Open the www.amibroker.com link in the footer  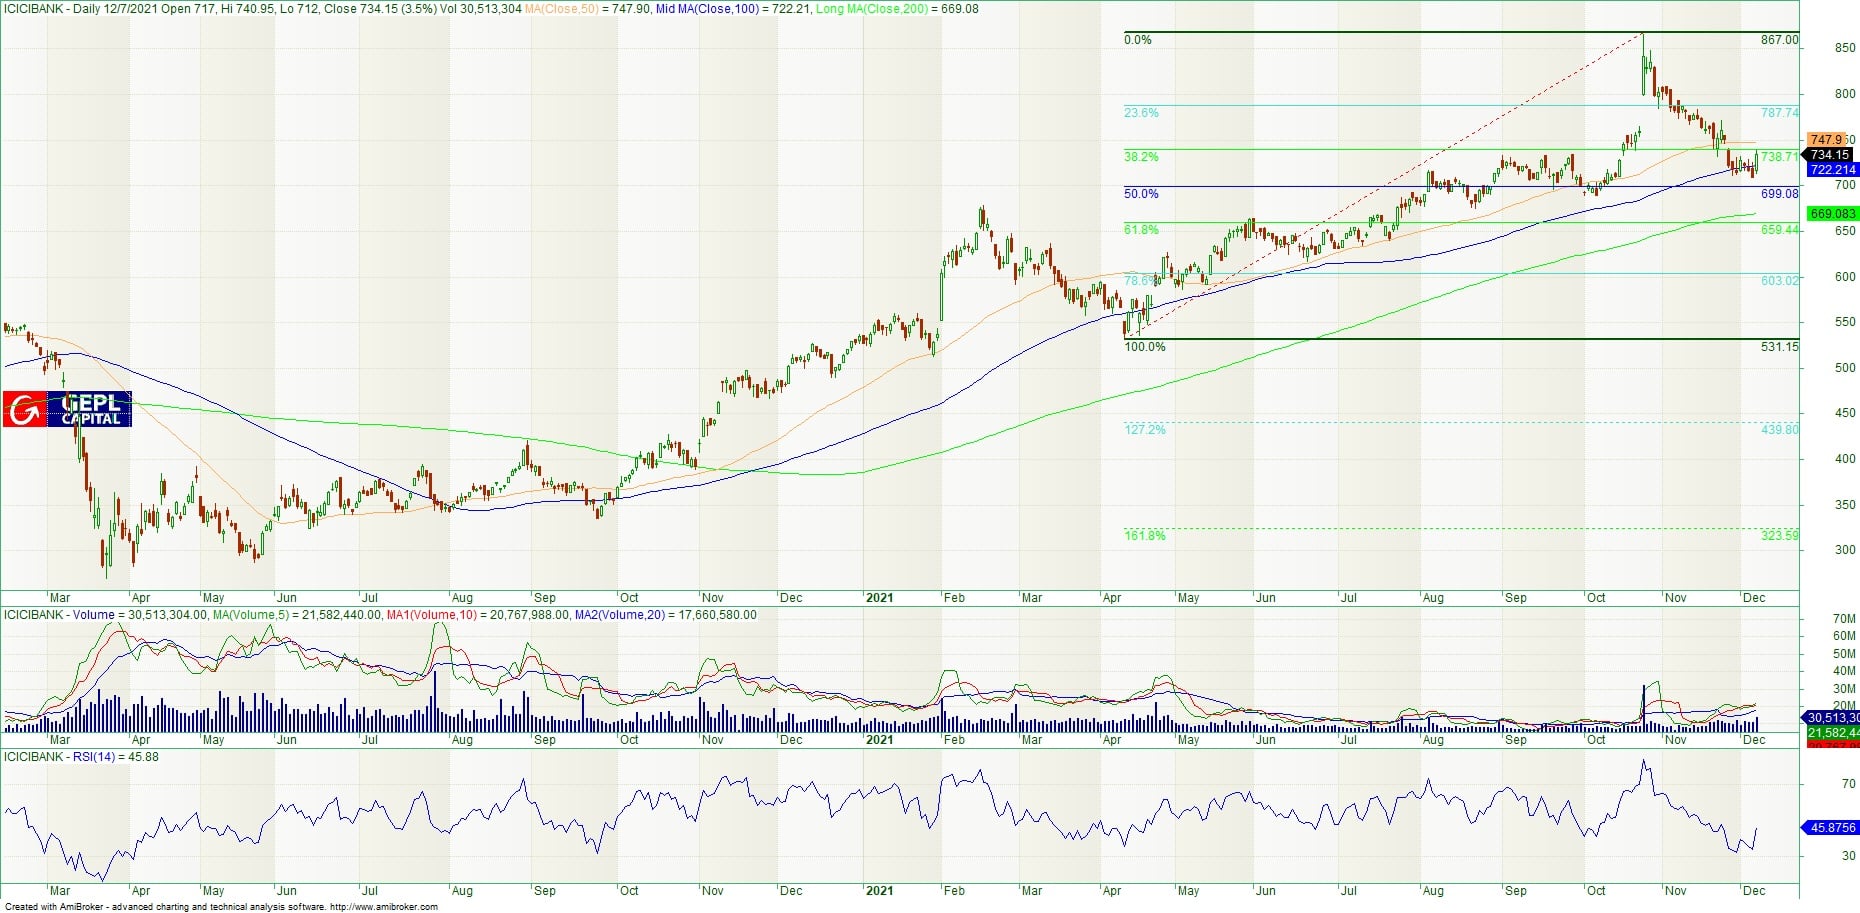383,907
